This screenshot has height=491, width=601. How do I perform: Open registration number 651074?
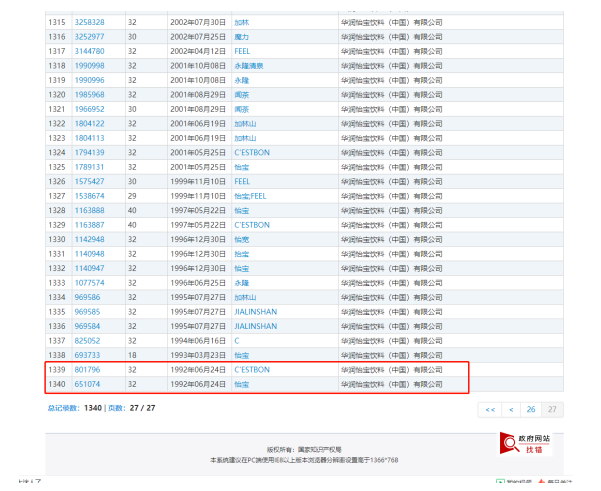(x=89, y=384)
